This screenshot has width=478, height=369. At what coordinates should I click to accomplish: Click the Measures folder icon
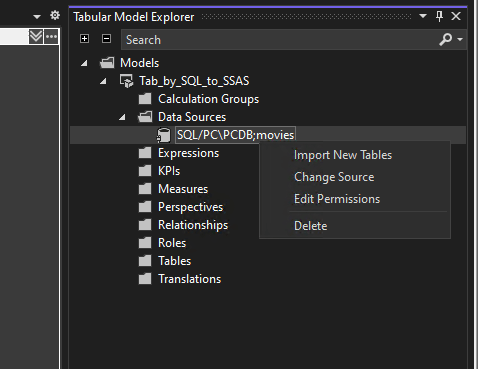point(145,189)
